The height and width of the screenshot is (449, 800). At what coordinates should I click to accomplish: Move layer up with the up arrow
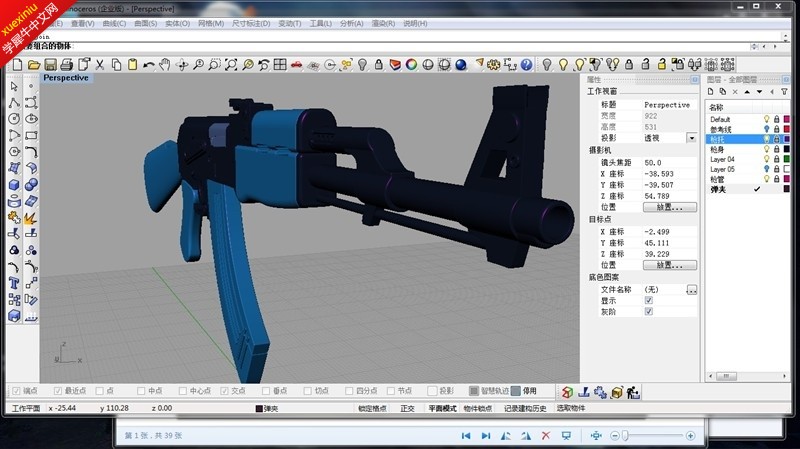pos(747,92)
